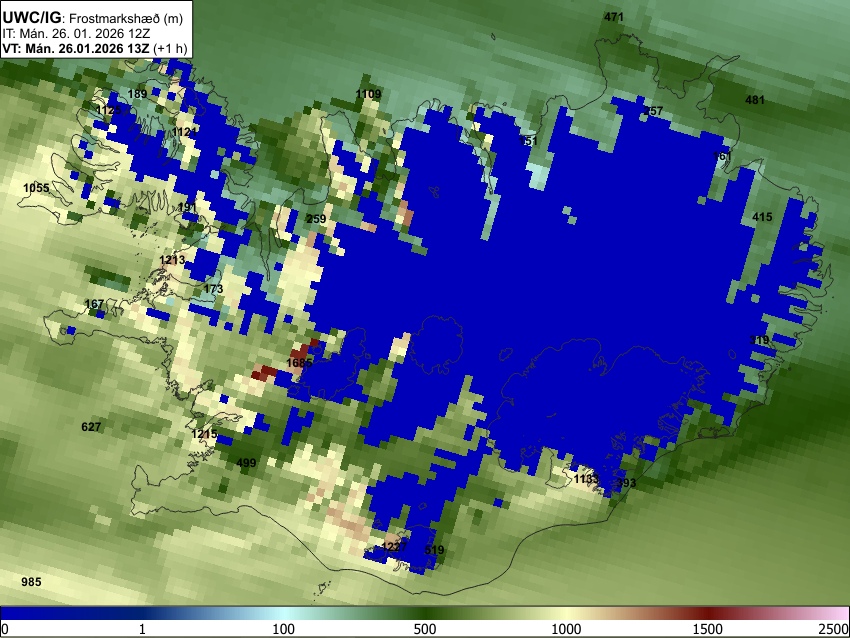Click the map value 151

528,141
